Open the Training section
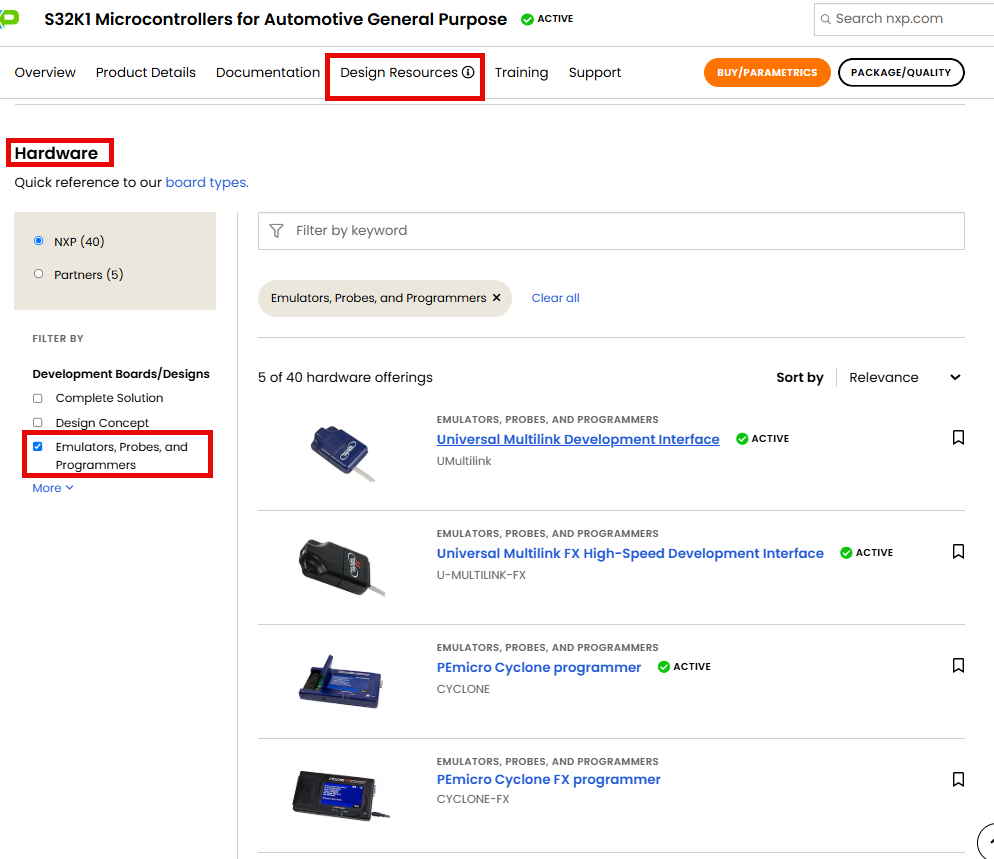994x859 pixels. point(521,72)
